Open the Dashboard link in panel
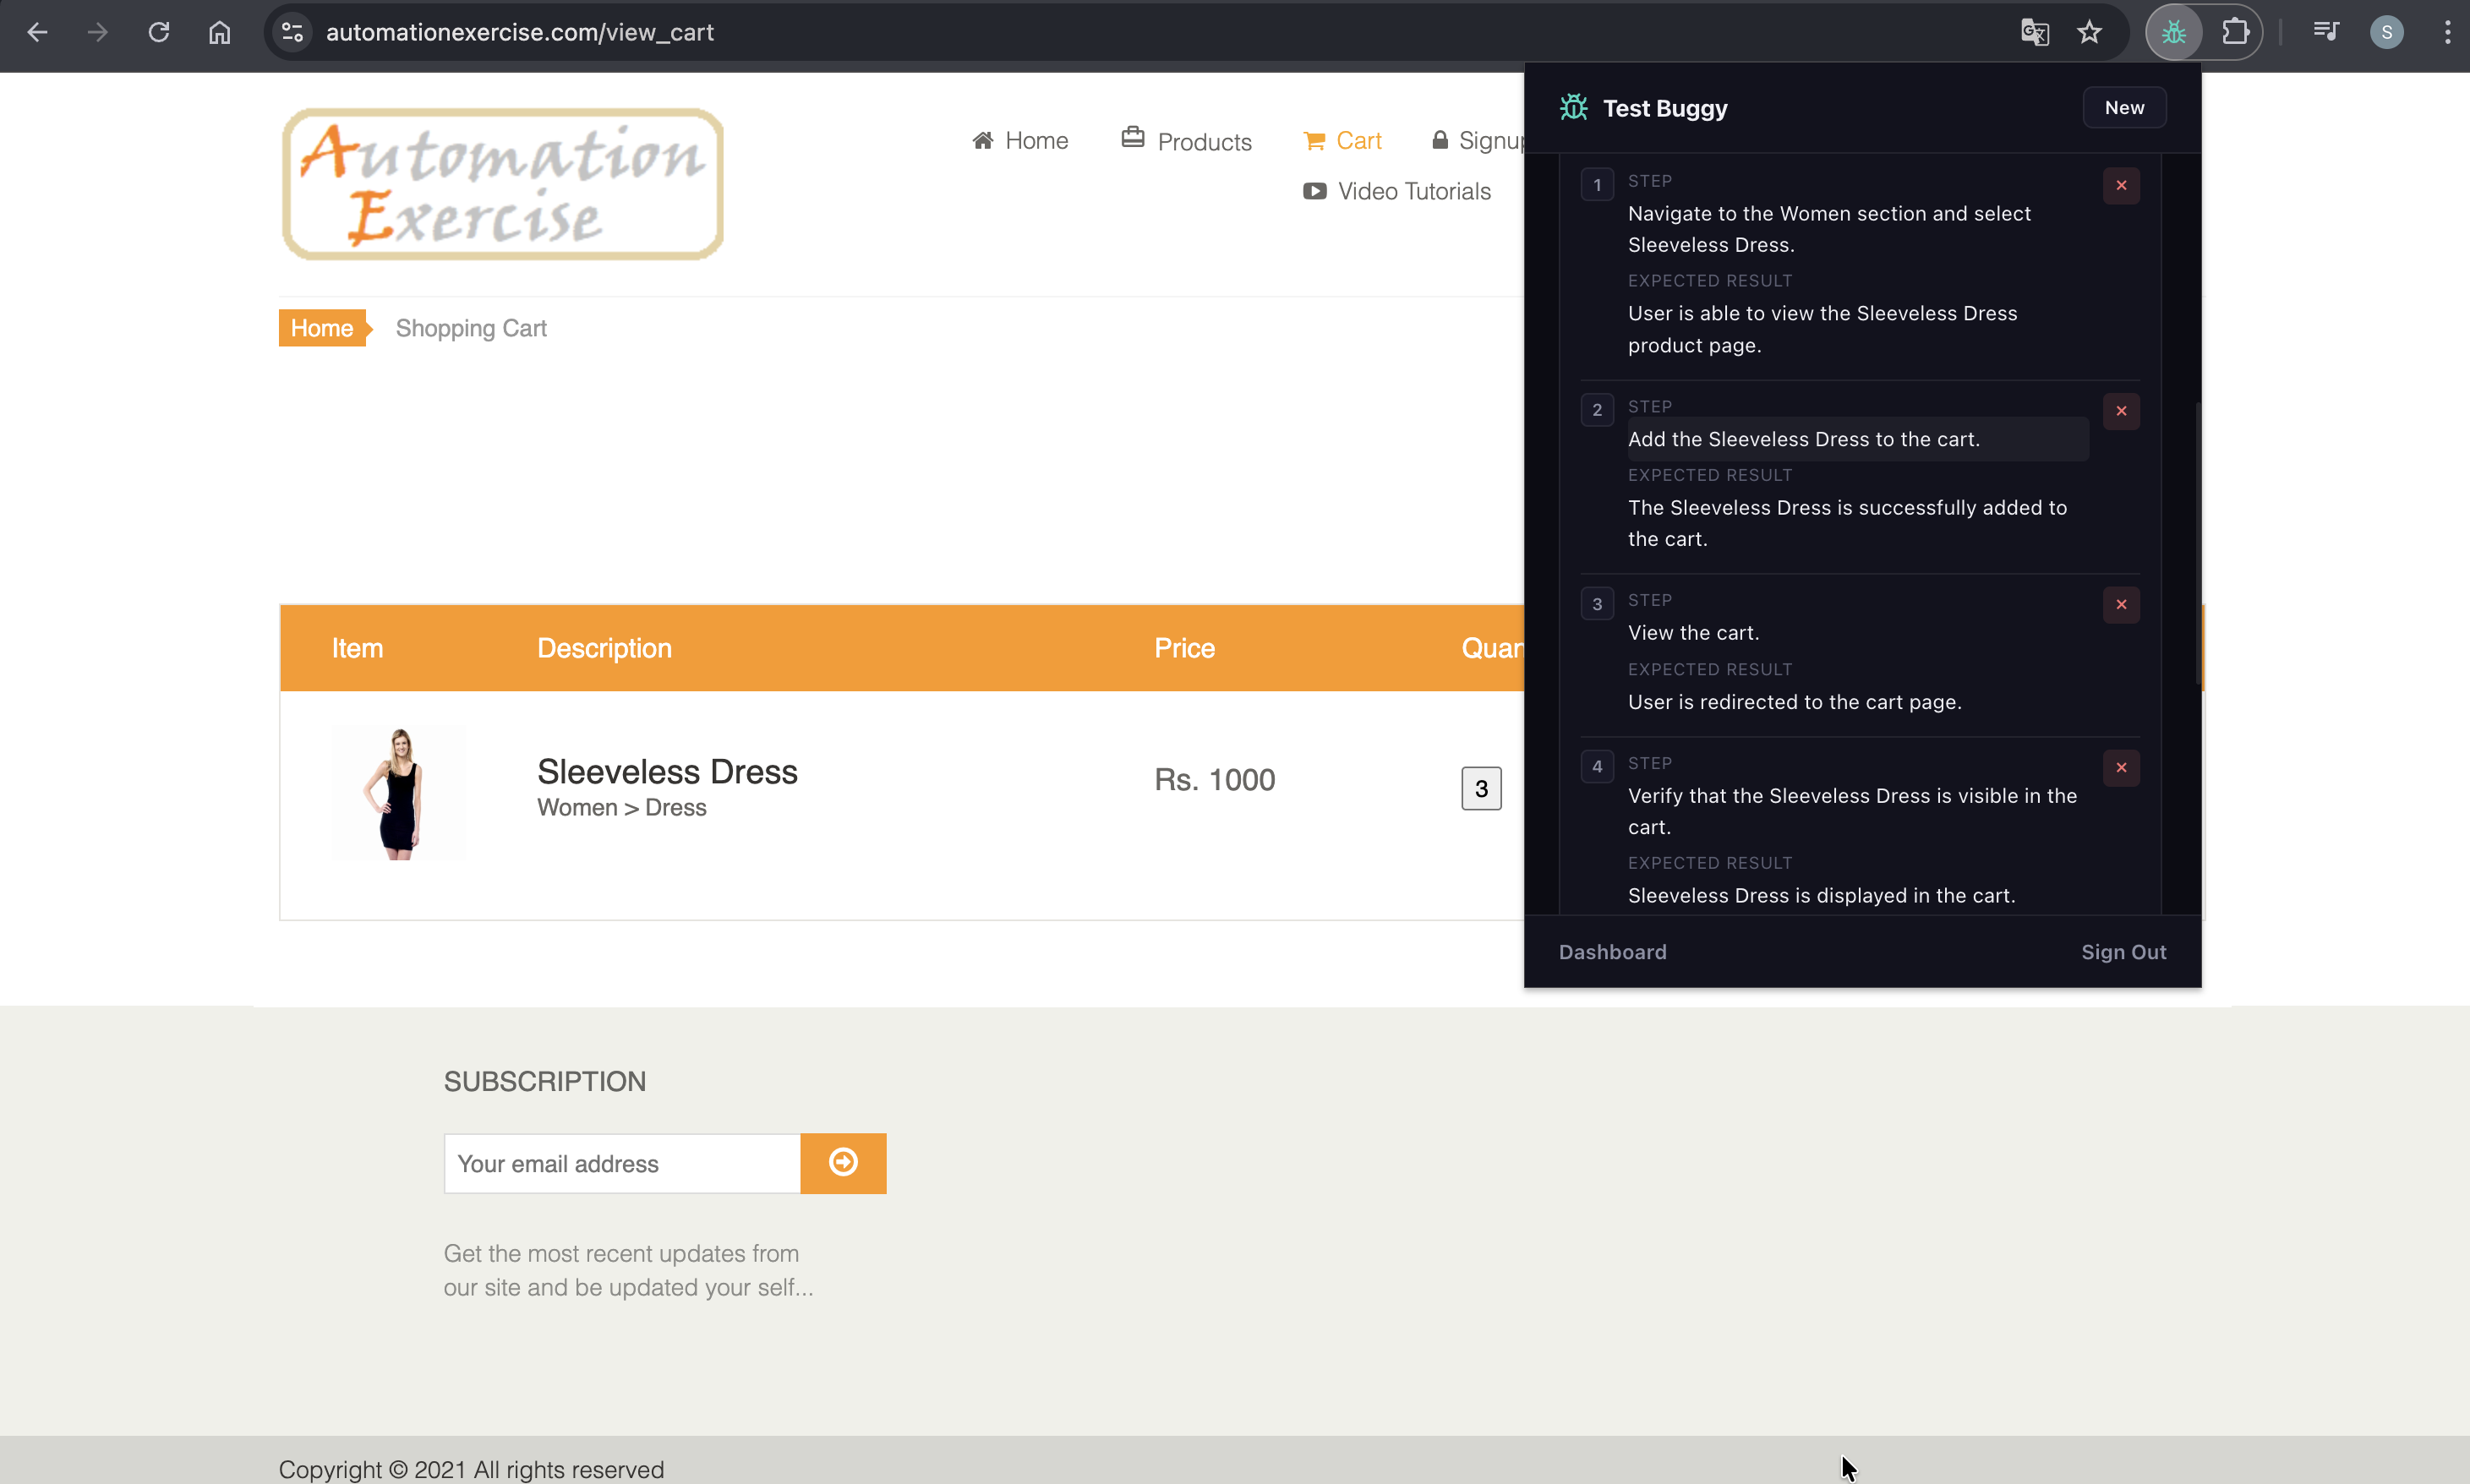The image size is (2470, 1484). coord(1612,952)
